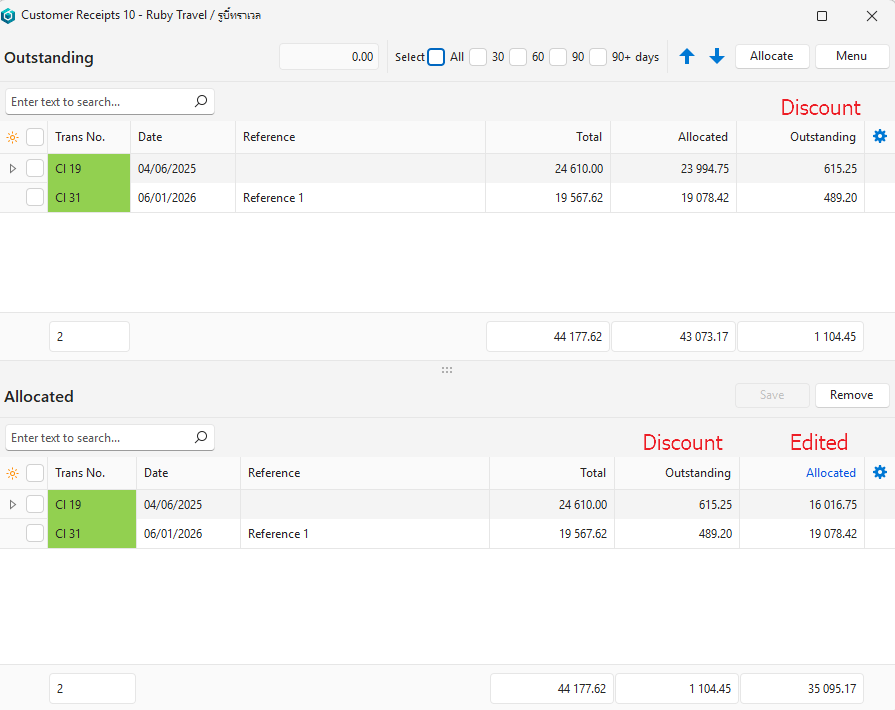Click the Outstanding search magnifier icon
This screenshot has height=710, width=895.
tap(201, 101)
